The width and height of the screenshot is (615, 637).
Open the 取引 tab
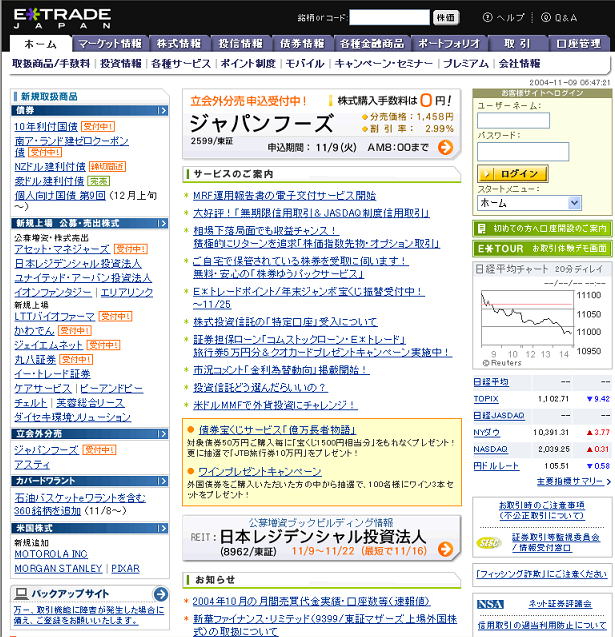[517, 44]
